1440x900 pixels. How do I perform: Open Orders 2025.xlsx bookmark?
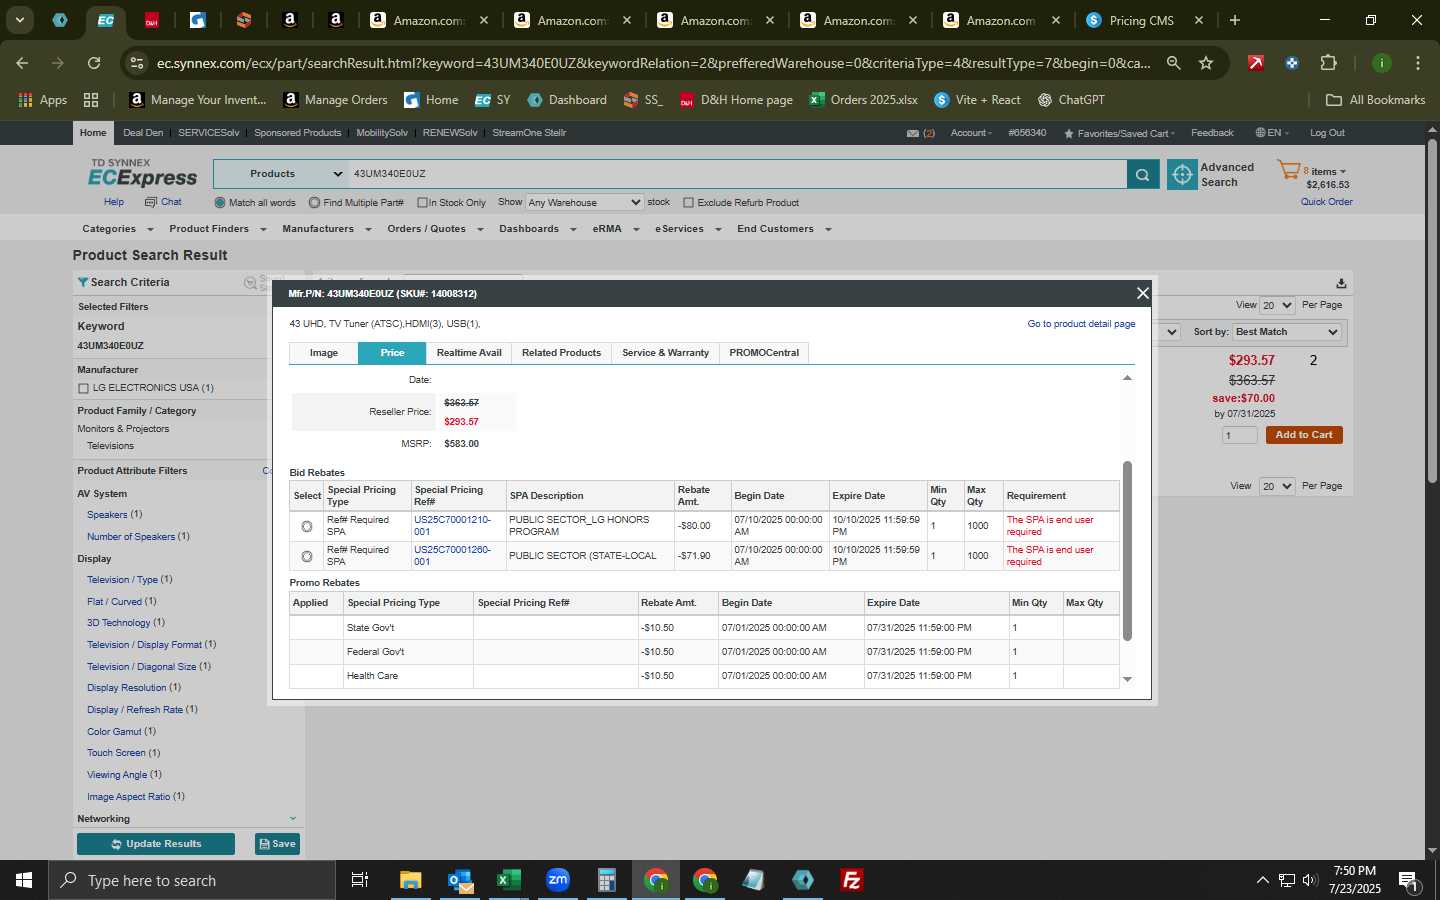(x=863, y=100)
